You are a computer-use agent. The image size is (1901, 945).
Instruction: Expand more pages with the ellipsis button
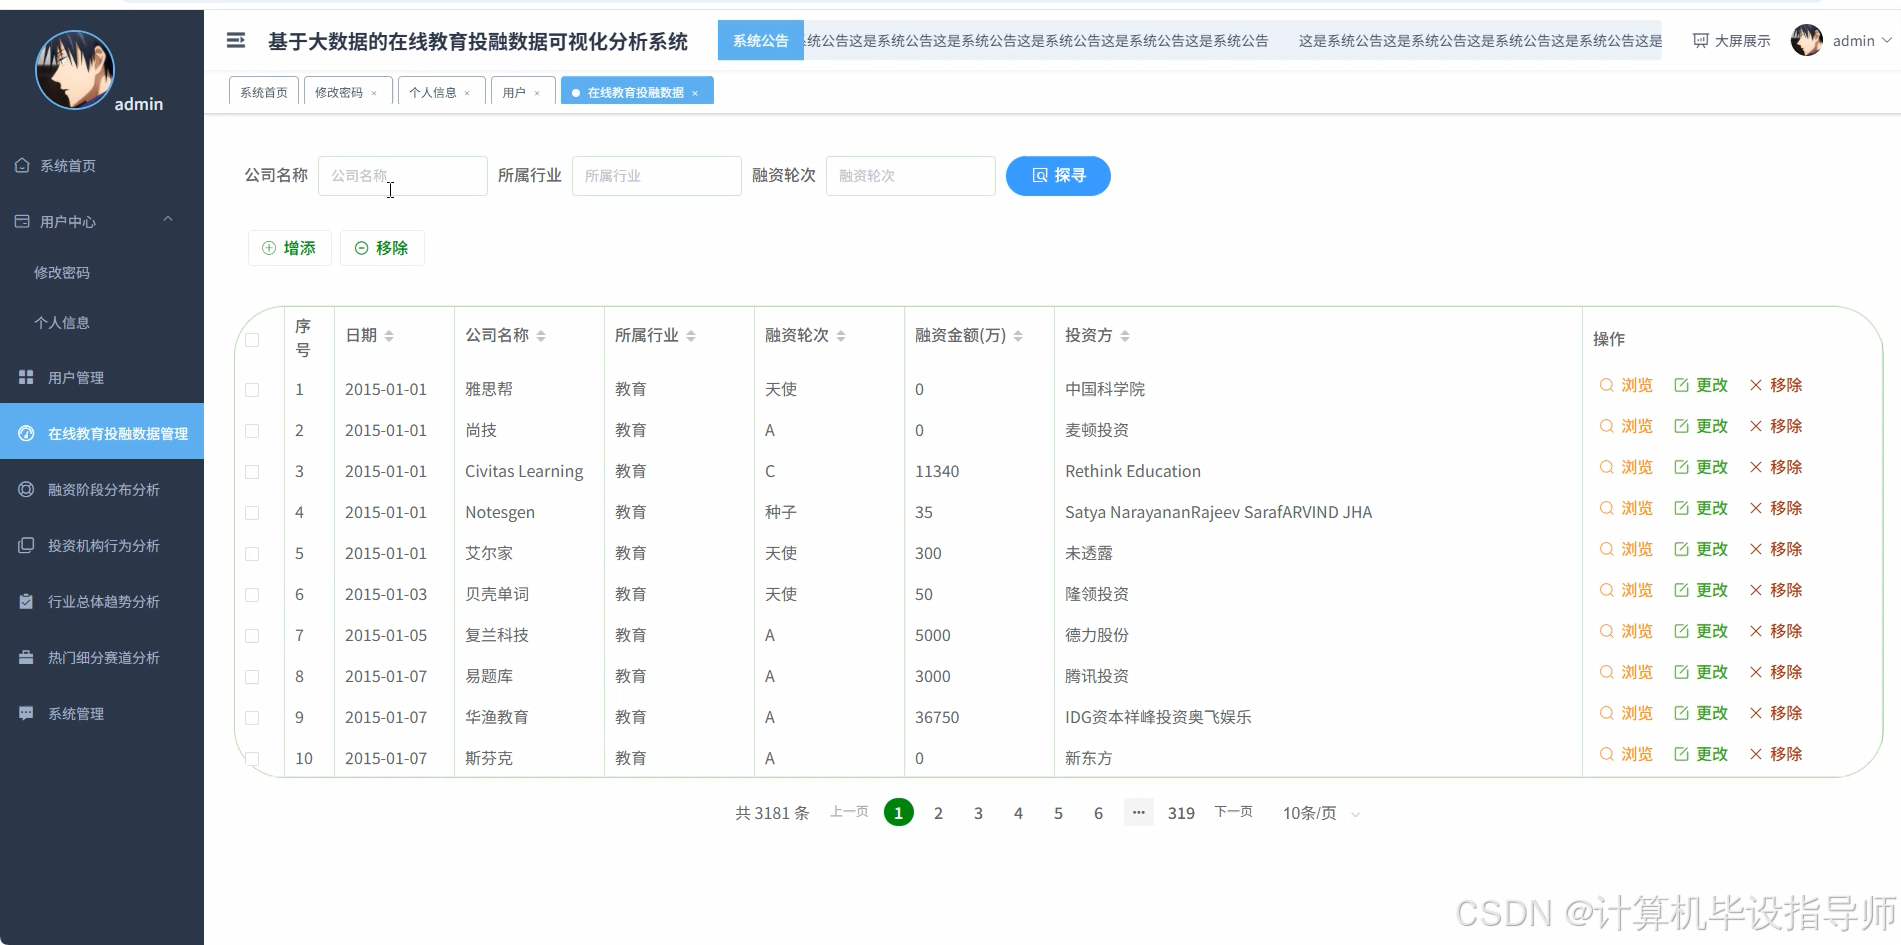[1138, 812]
